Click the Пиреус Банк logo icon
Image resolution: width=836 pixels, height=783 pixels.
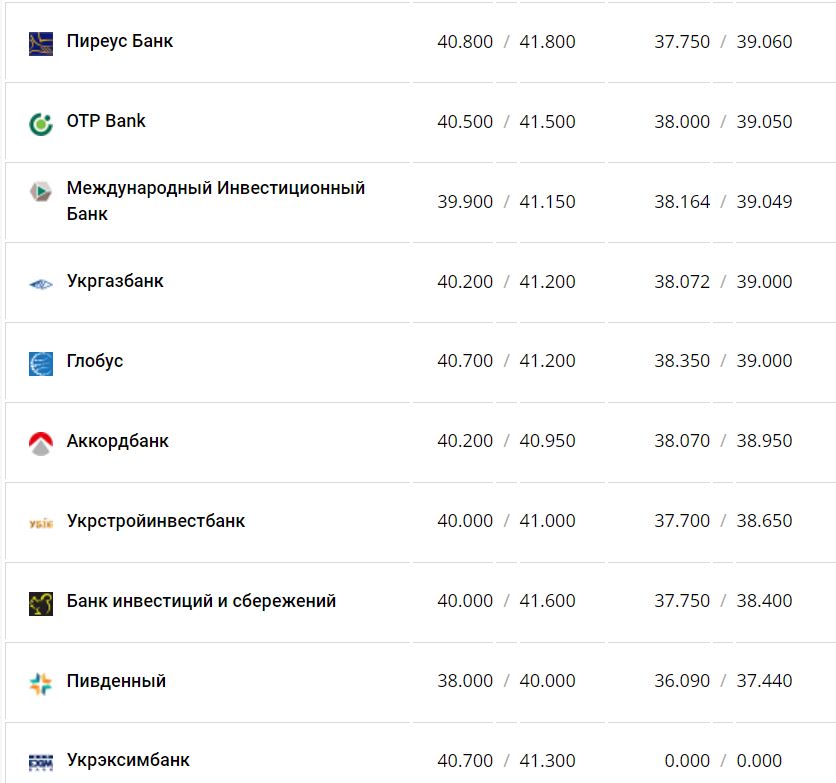click(x=41, y=43)
